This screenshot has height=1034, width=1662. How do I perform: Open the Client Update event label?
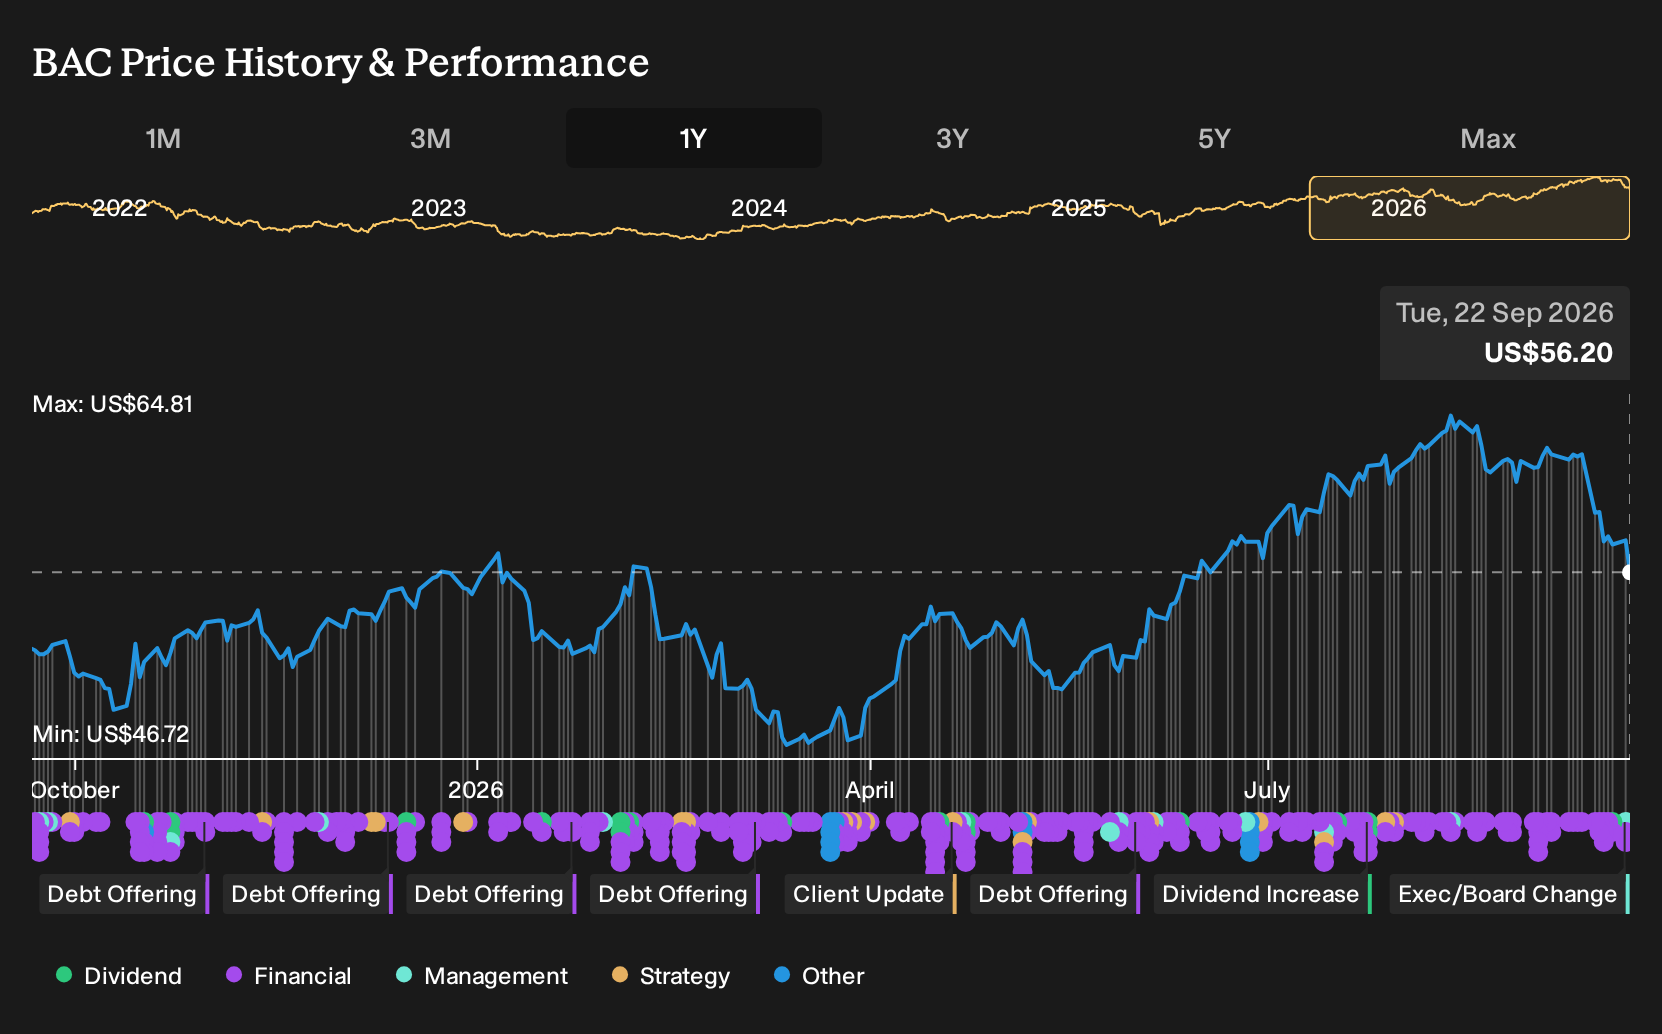[868, 894]
